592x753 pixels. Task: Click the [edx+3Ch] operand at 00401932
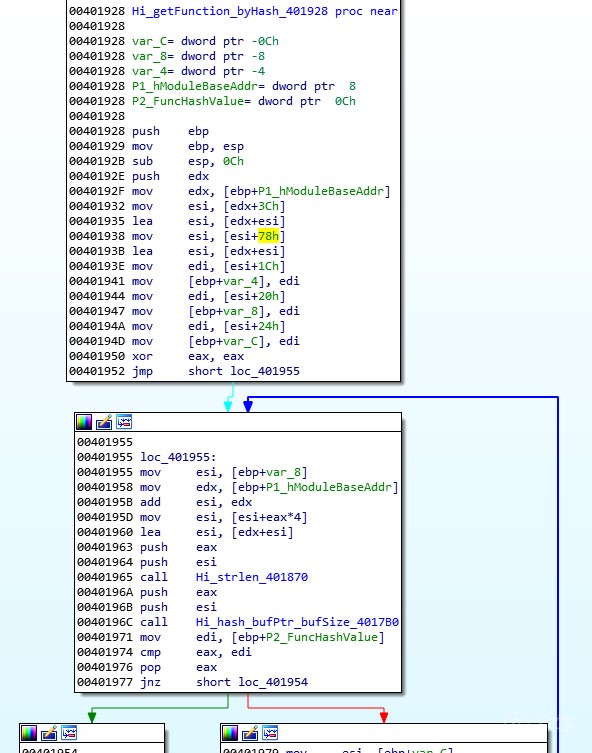254,206
